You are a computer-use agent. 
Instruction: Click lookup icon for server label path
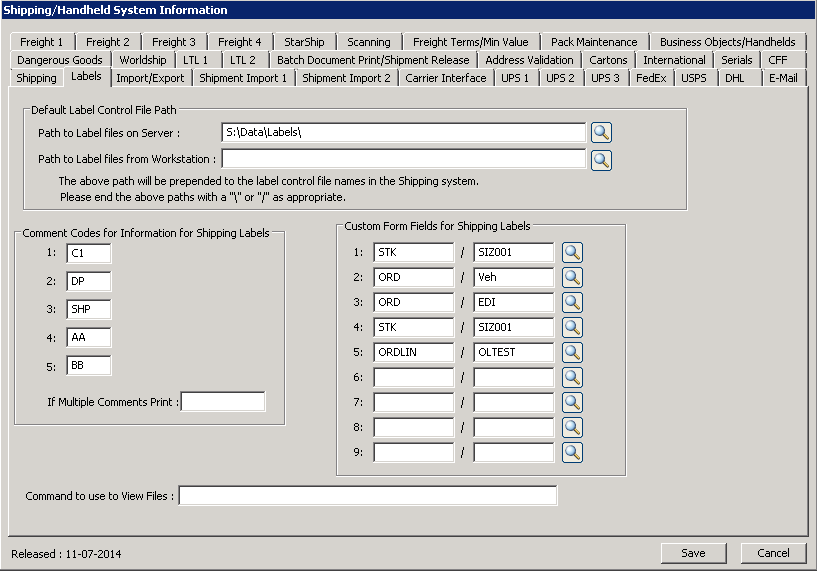pos(601,132)
